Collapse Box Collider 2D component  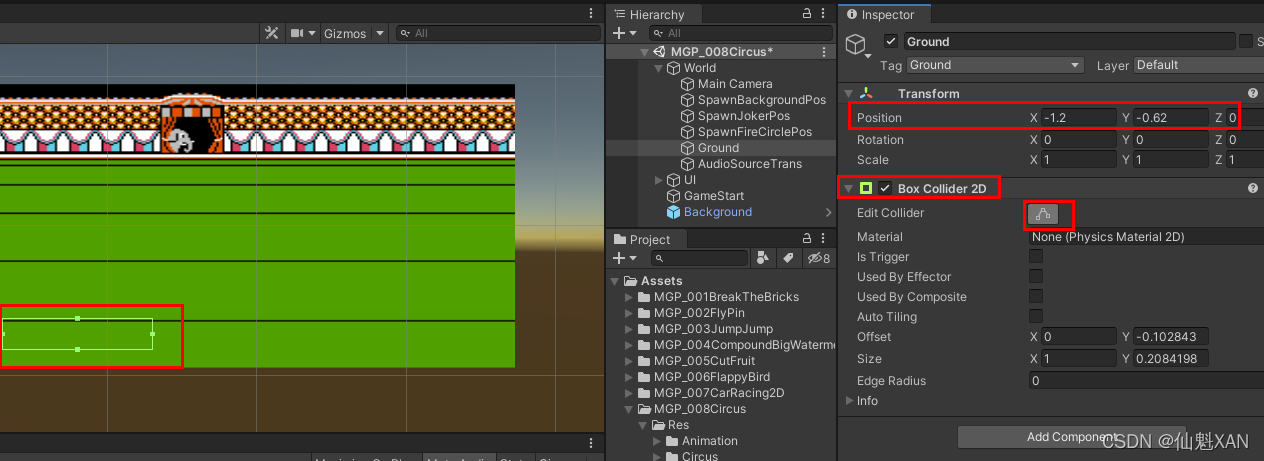pyautogui.click(x=849, y=188)
